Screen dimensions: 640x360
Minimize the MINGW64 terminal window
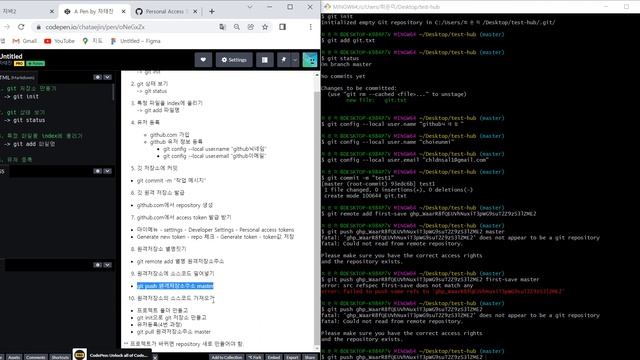pyautogui.click(x=606, y=7)
